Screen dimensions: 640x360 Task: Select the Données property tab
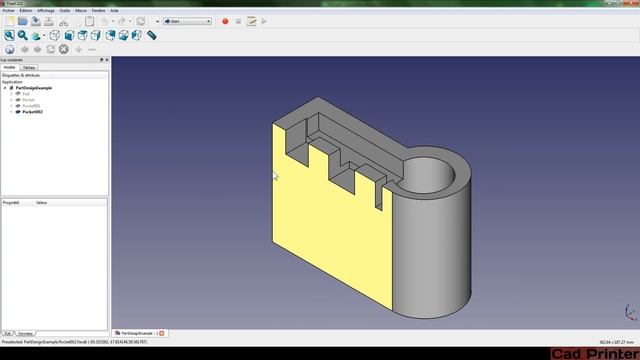click(x=25, y=333)
